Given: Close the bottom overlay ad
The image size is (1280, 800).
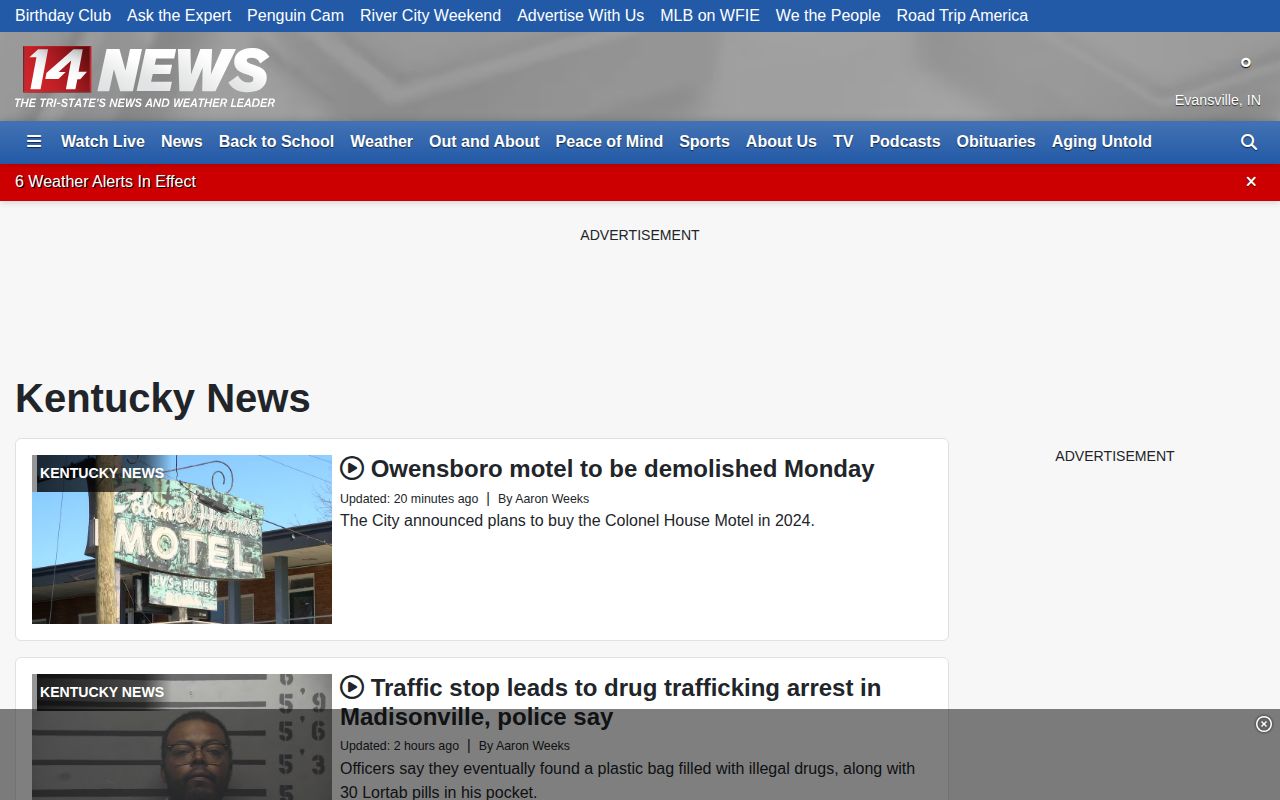Looking at the screenshot, I should (1264, 724).
